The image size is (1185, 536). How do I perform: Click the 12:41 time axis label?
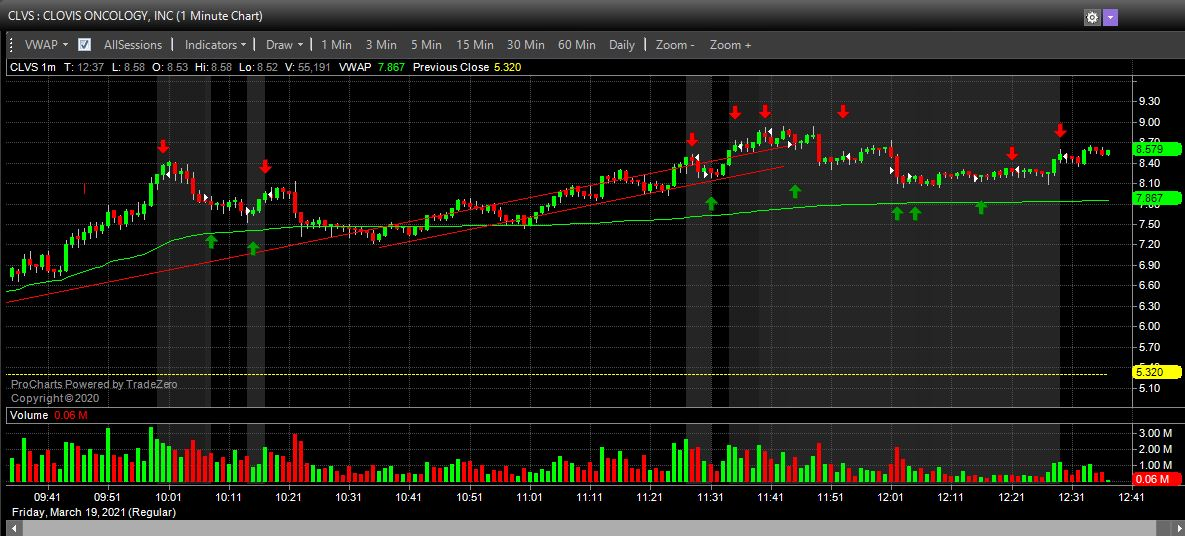coord(1131,497)
